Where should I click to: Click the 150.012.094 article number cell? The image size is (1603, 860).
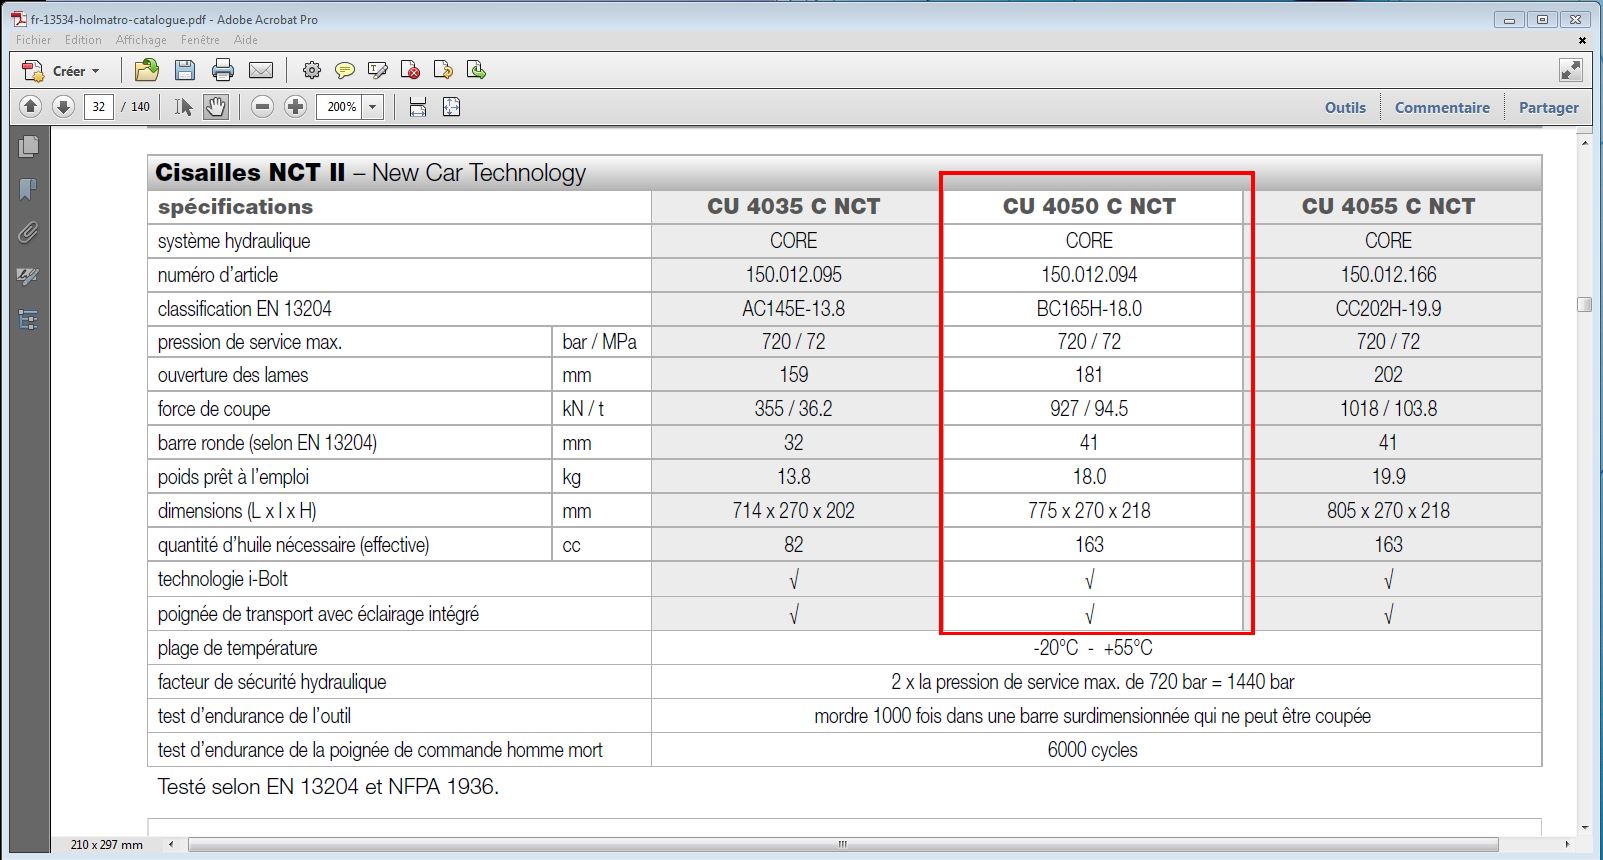pyautogui.click(x=1089, y=274)
